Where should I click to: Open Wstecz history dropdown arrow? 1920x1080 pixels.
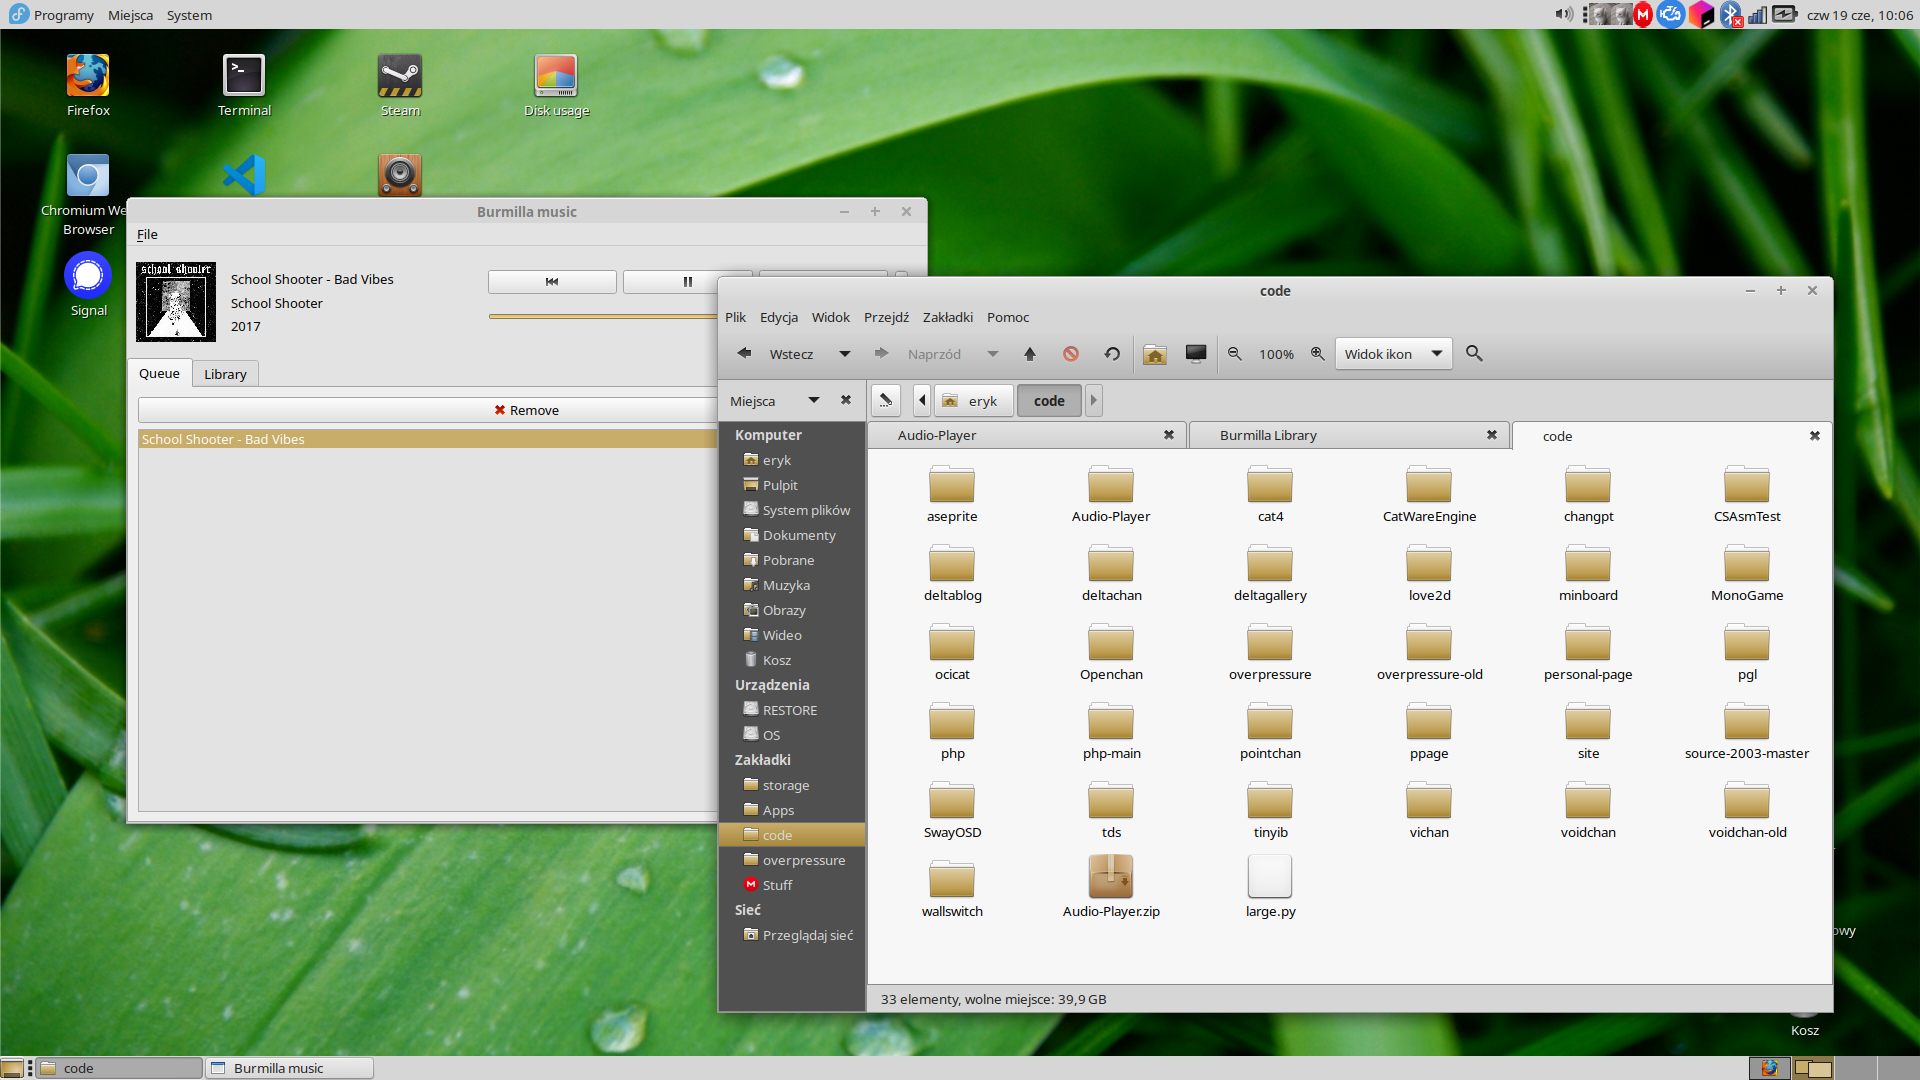click(x=844, y=354)
